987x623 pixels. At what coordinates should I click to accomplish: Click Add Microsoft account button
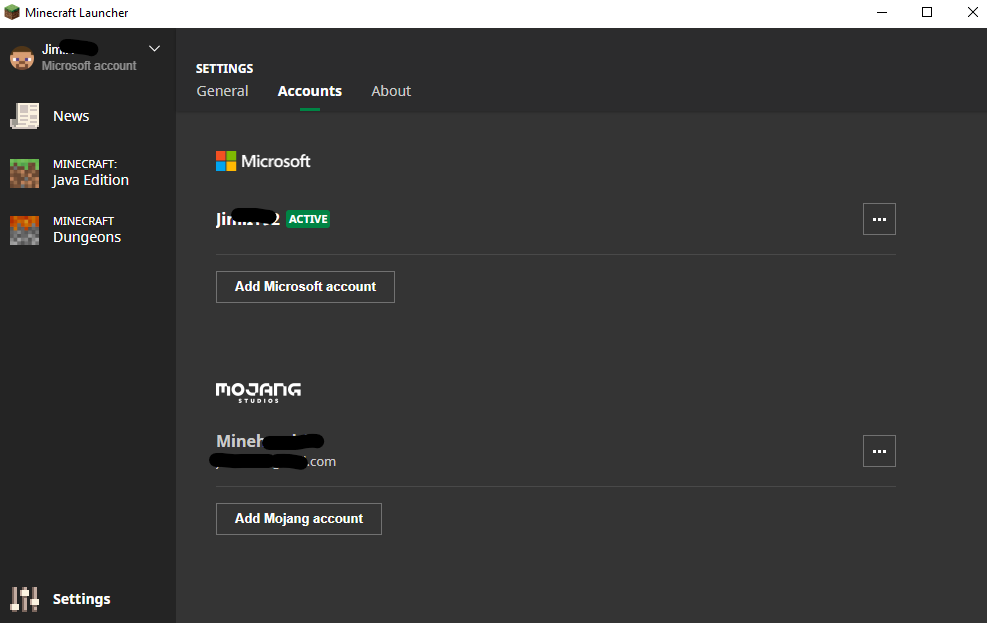click(305, 287)
